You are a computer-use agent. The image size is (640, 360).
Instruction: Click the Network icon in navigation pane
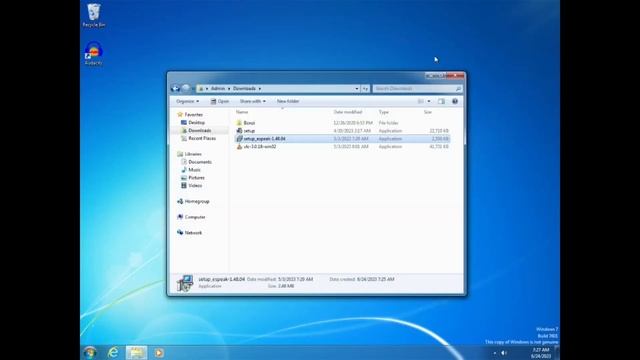(180, 233)
